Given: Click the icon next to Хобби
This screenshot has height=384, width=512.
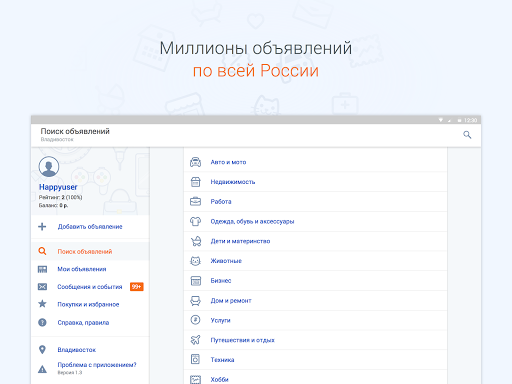Looking at the screenshot, I should [195, 379].
